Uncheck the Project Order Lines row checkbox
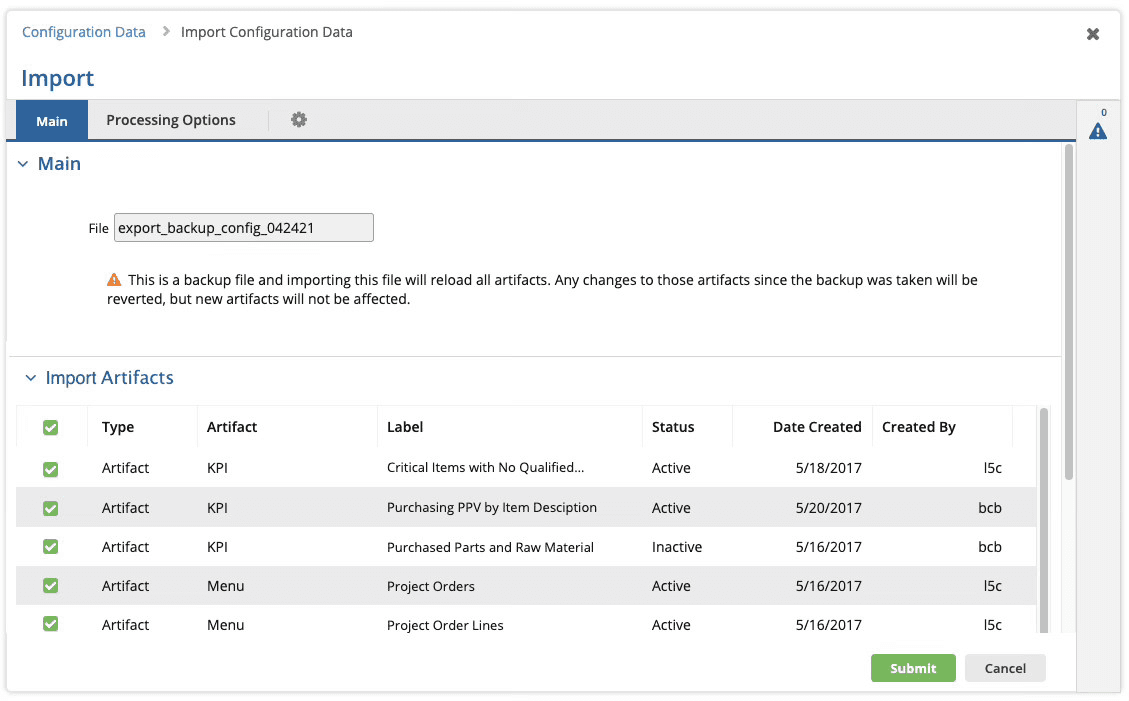 pos(50,623)
